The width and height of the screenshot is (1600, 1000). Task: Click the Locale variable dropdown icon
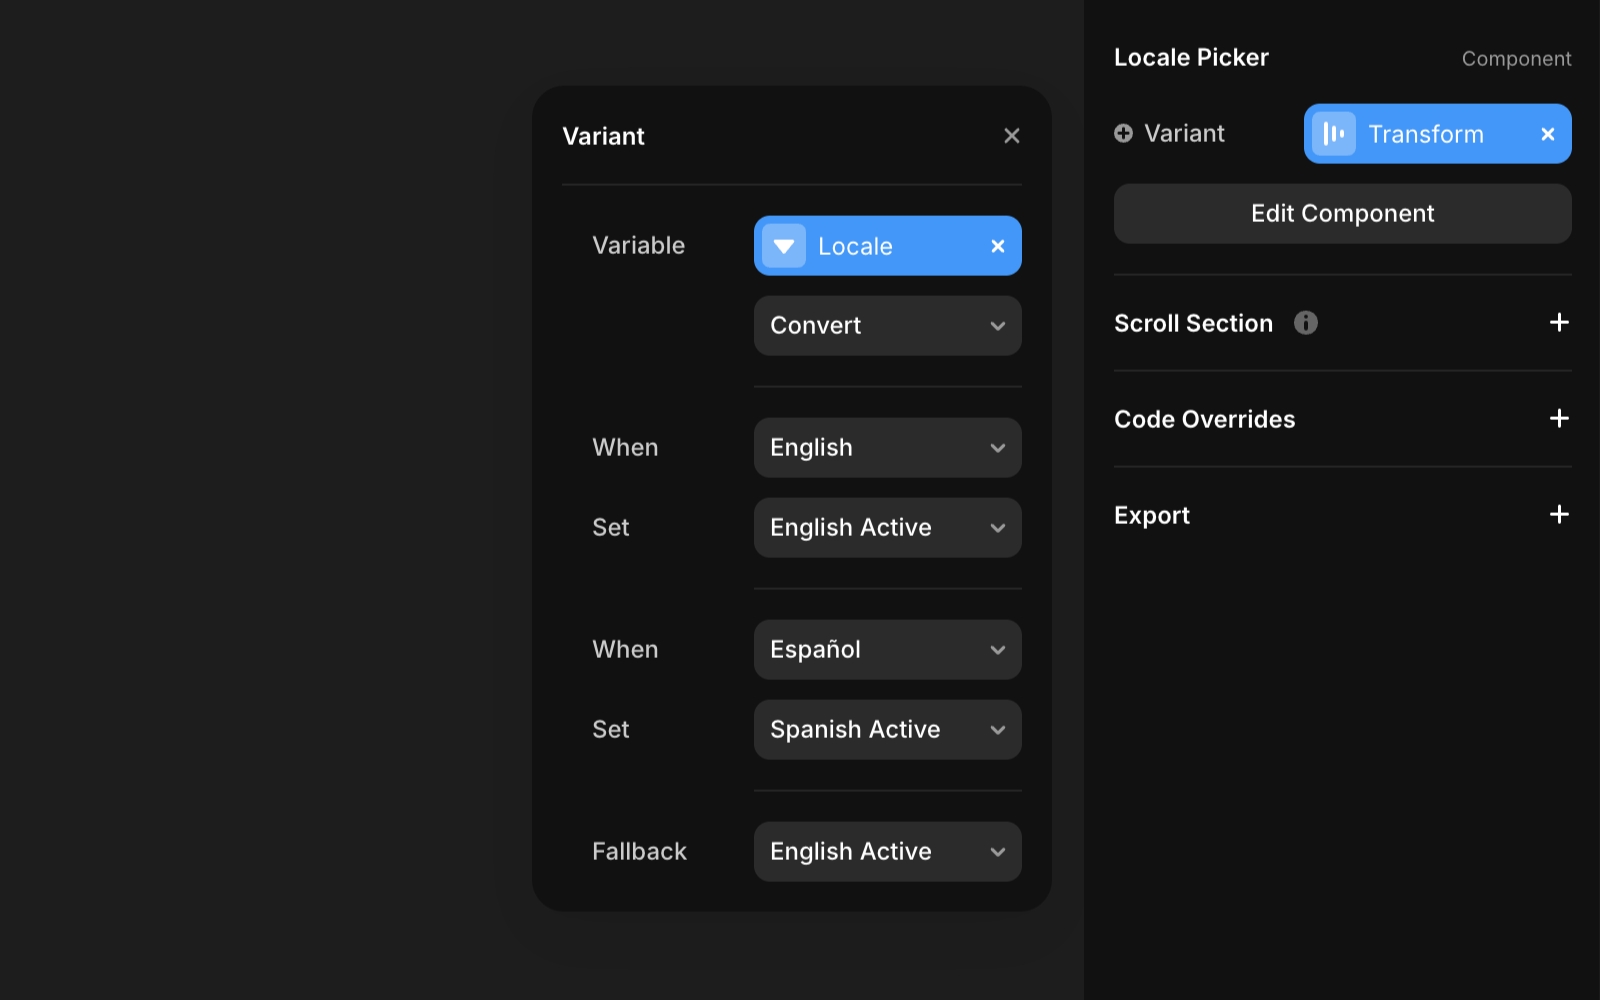point(784,246)
